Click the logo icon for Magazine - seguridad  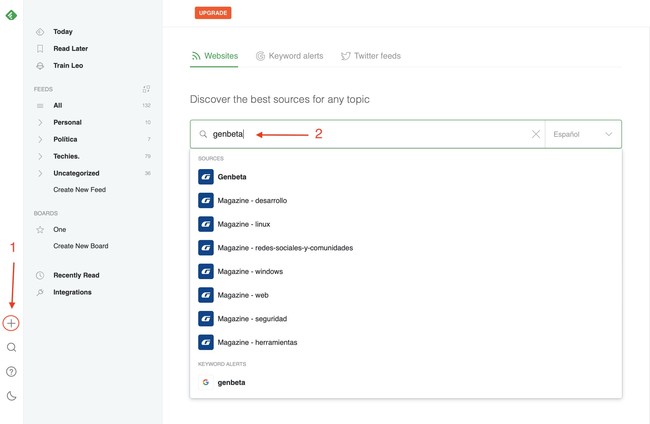206,319
